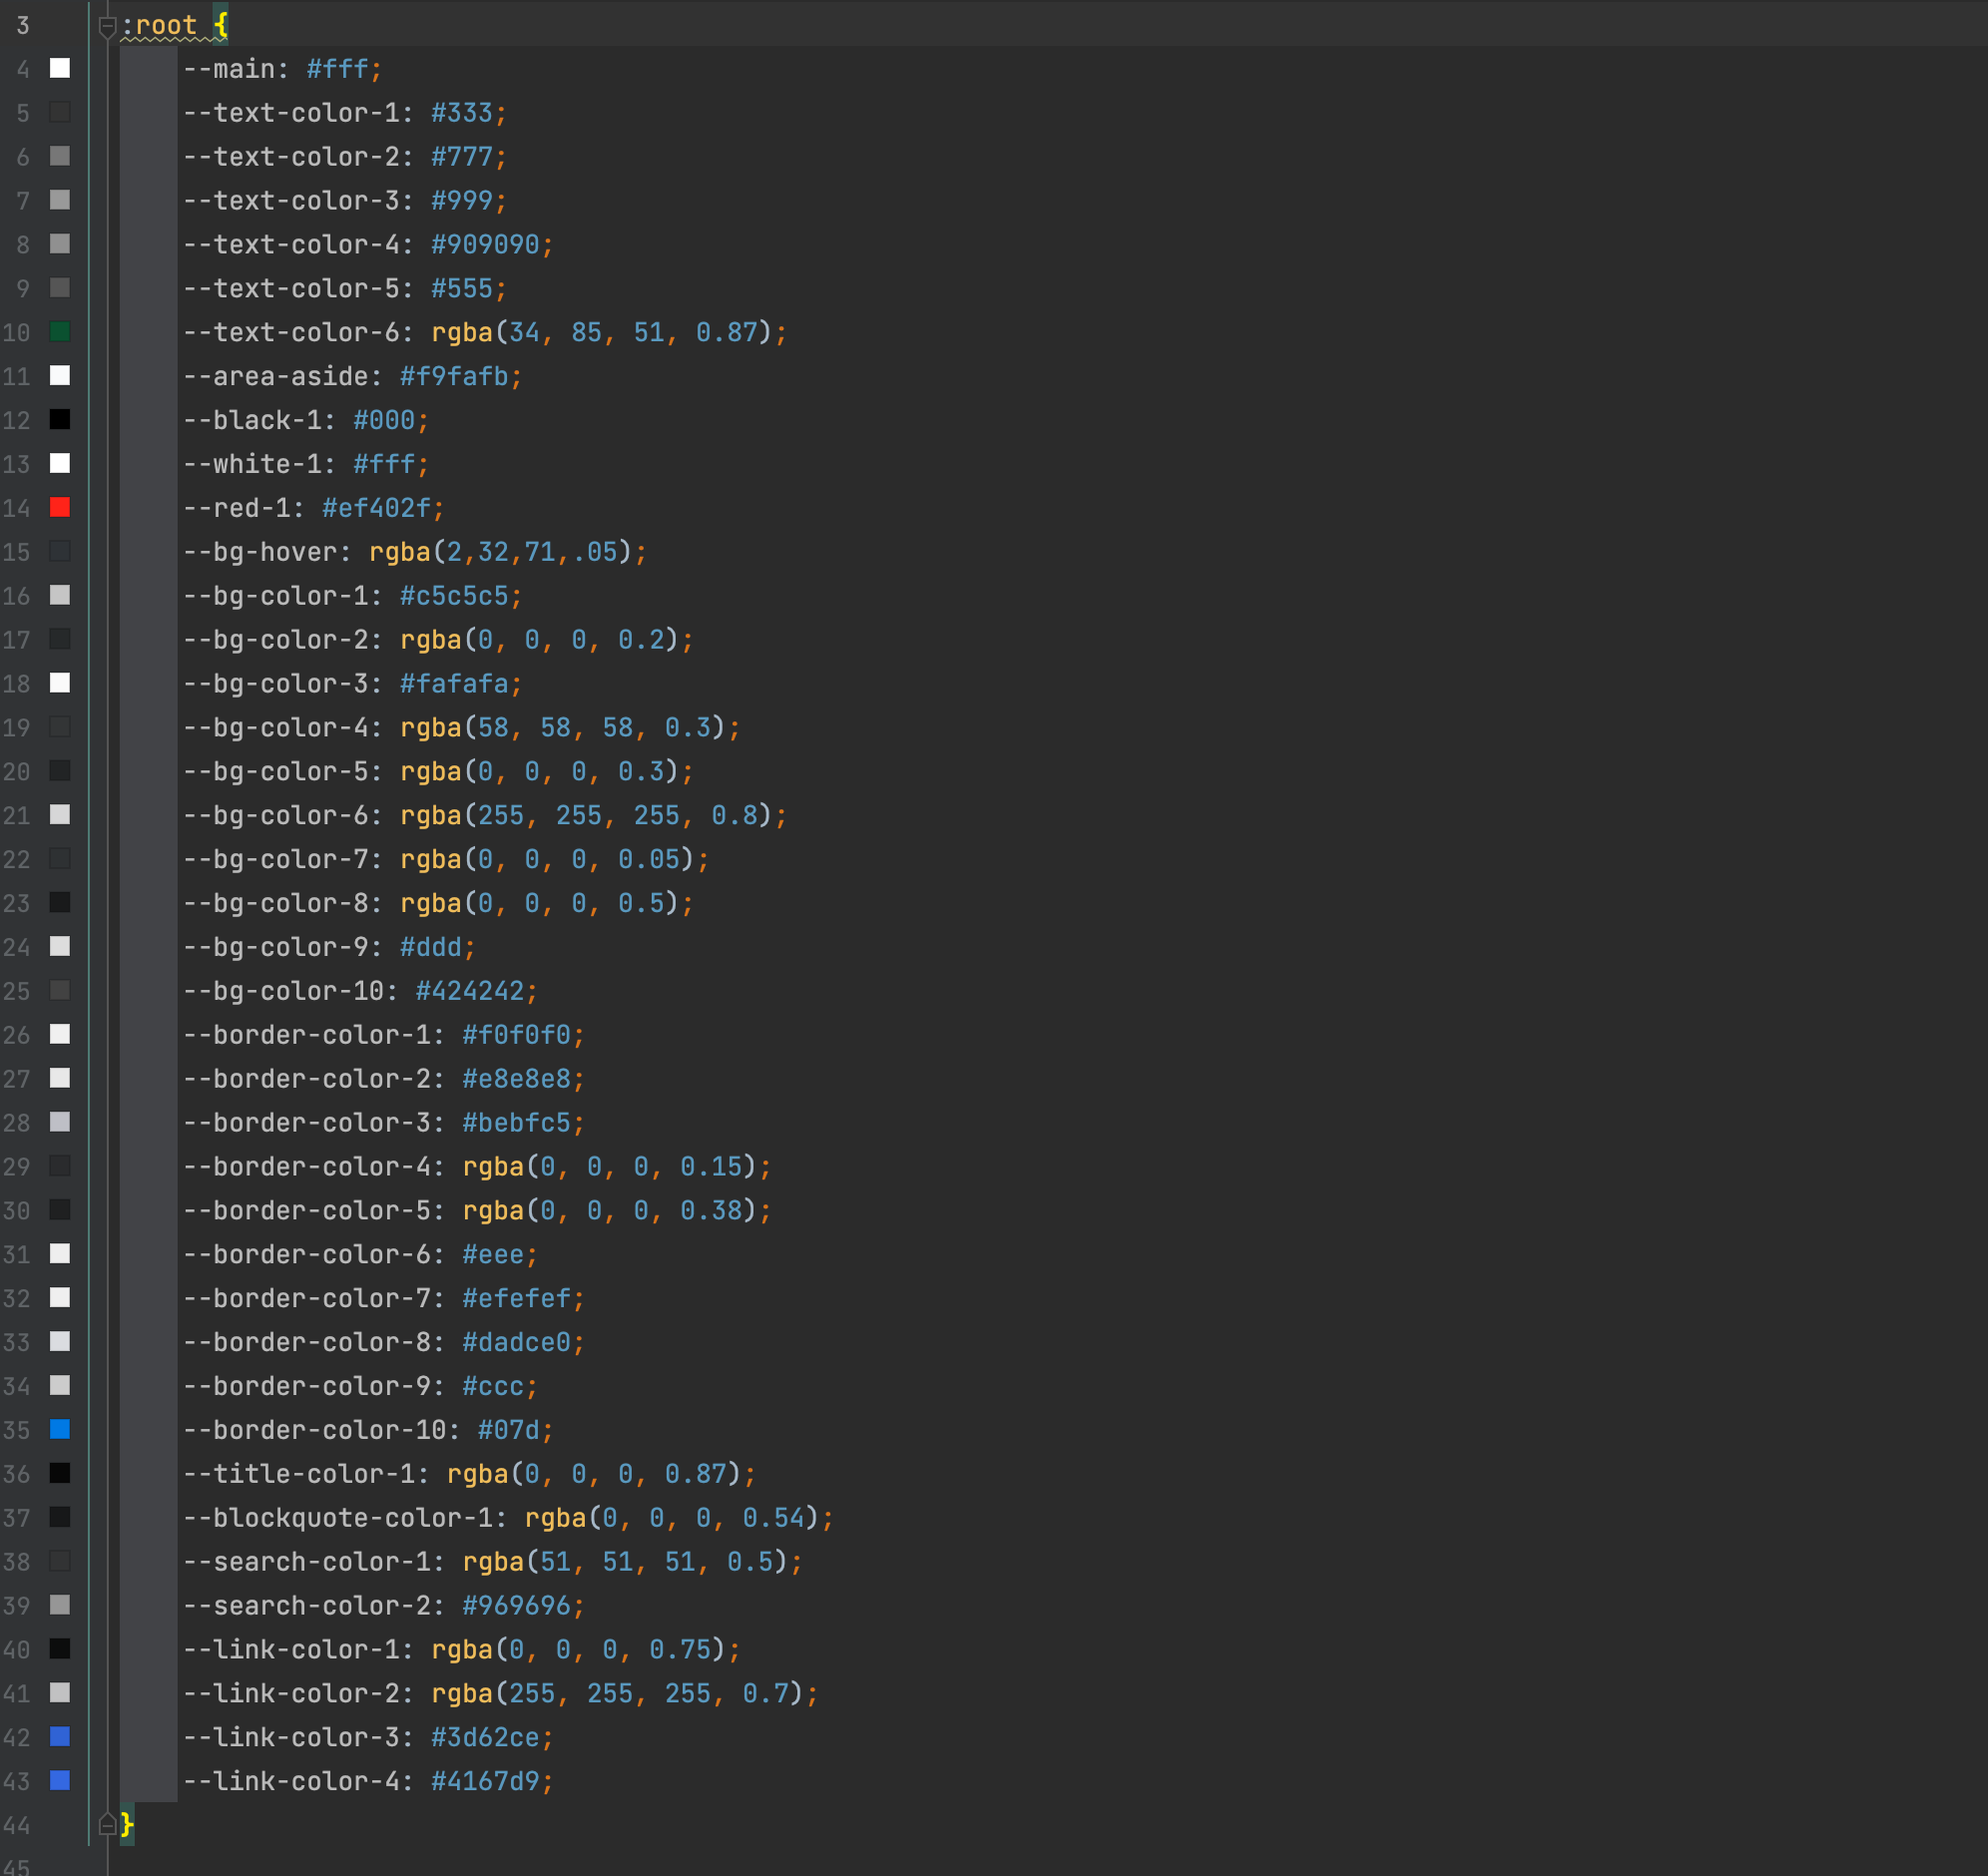Collapse the :root block fold arrow
1988x1876 pixels.
(x=107, y=26)
